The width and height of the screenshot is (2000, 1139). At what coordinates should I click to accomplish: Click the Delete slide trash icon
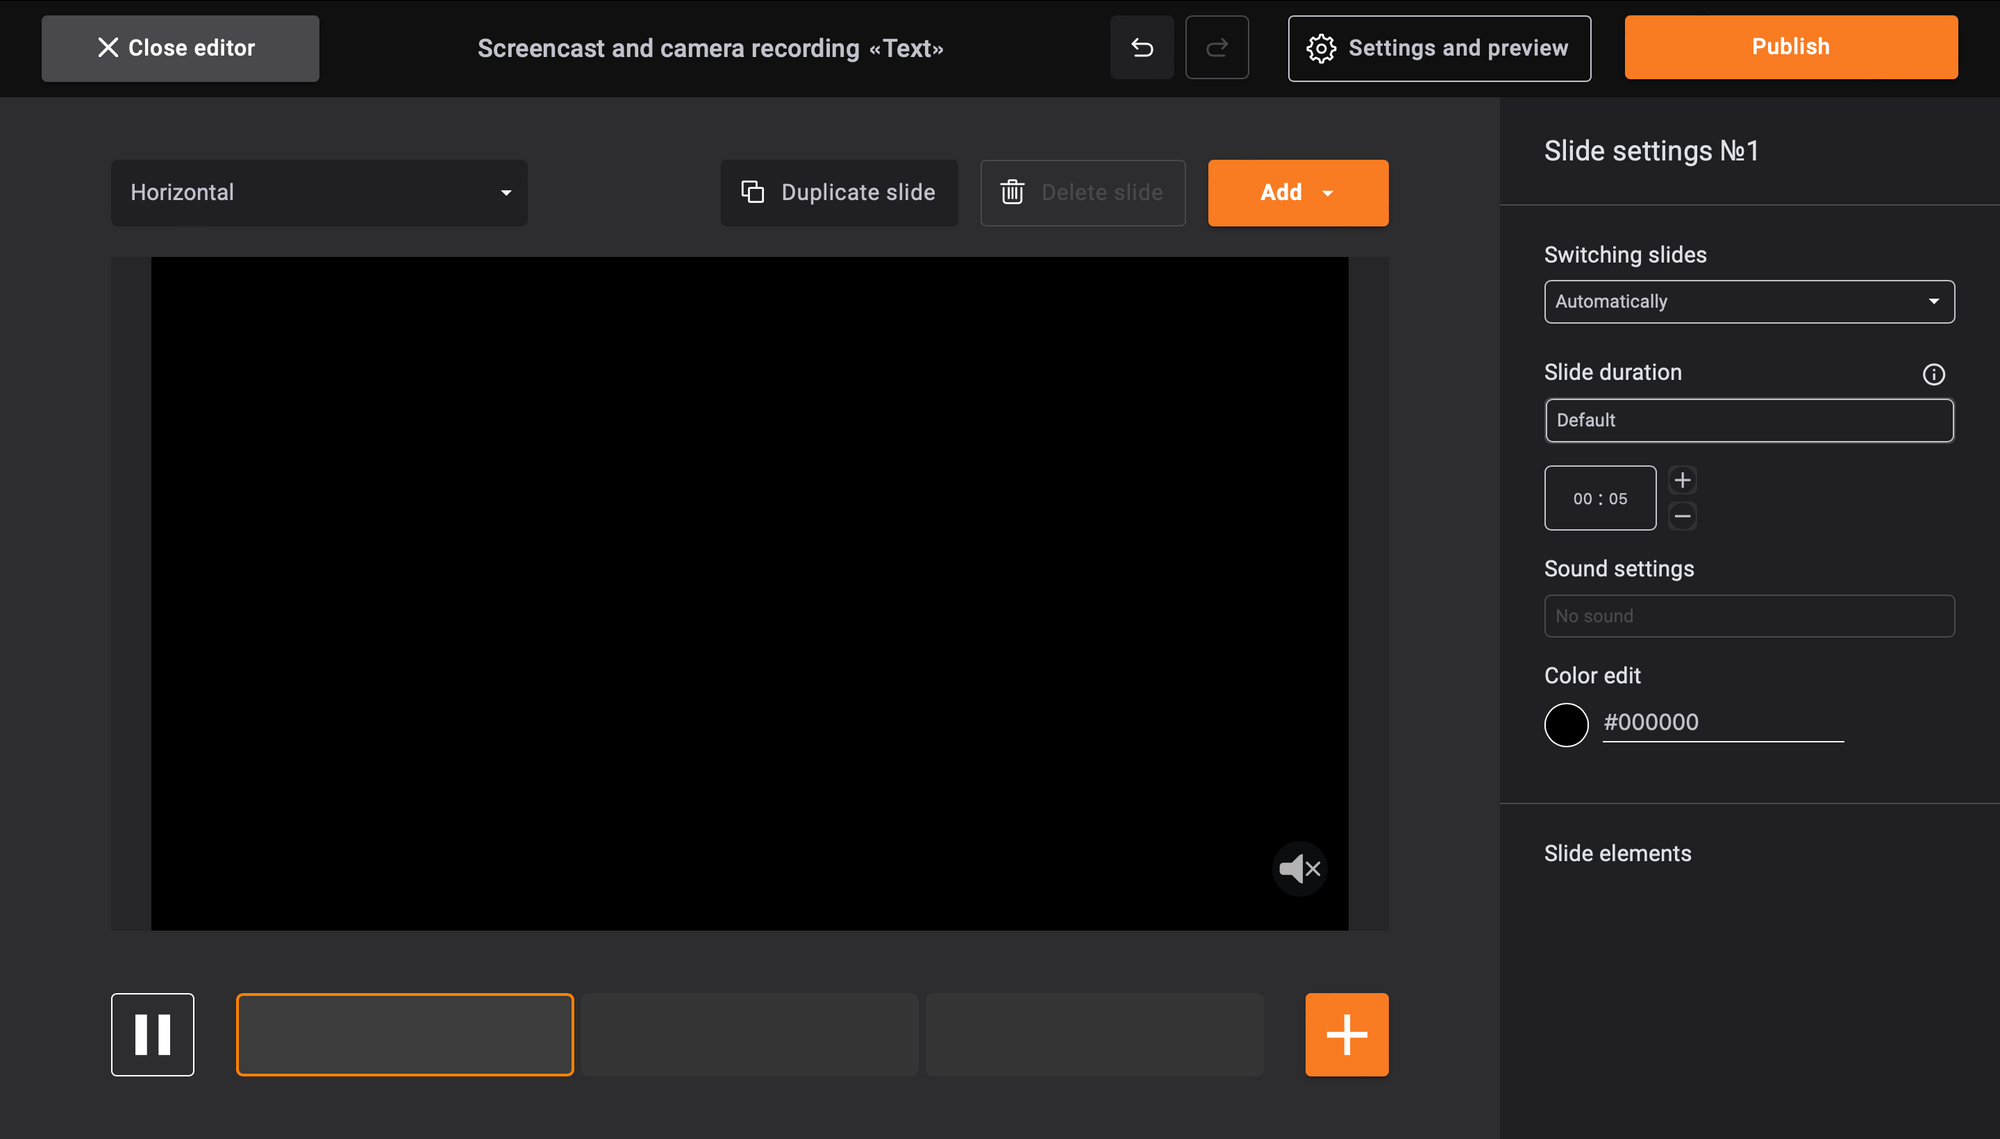coord(1013,192)
